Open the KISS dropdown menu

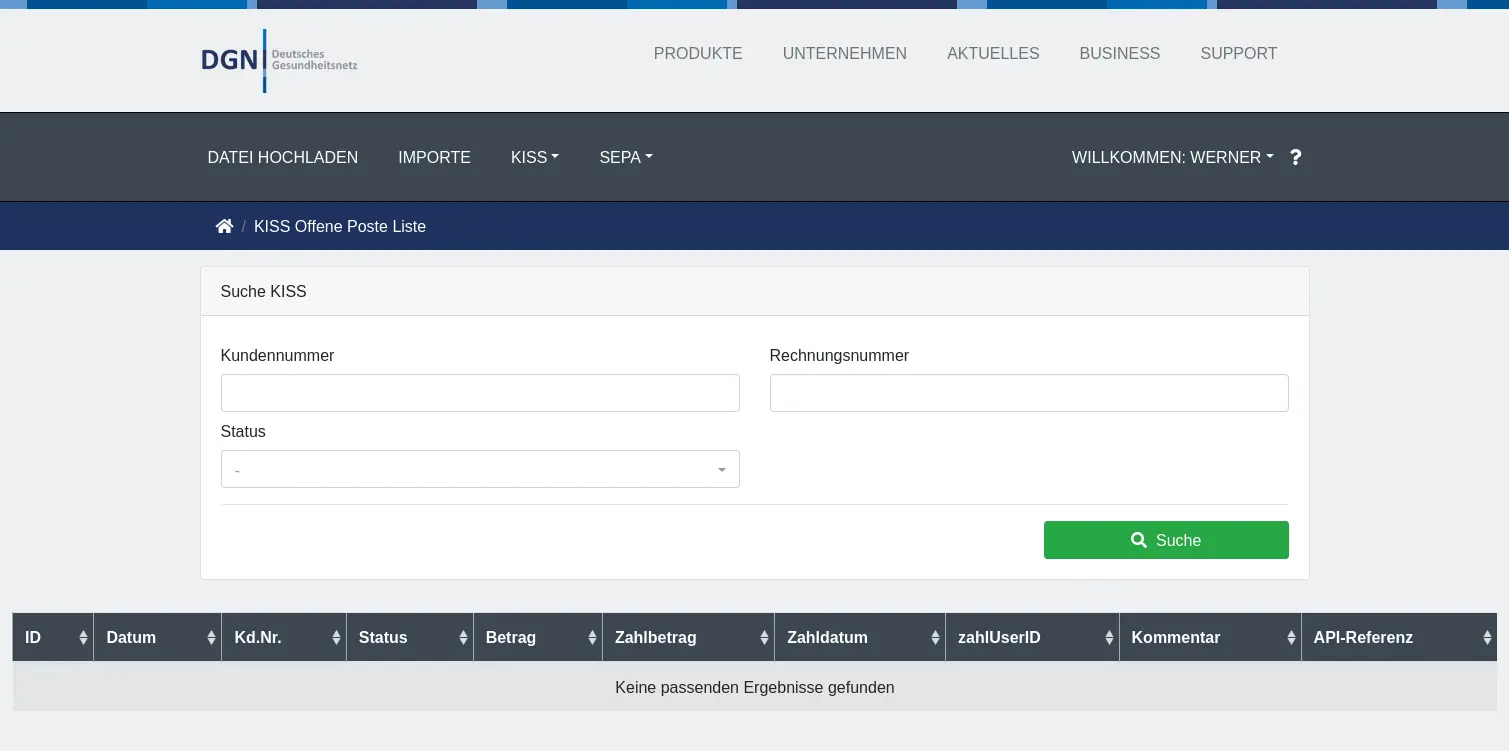[534, 157]
